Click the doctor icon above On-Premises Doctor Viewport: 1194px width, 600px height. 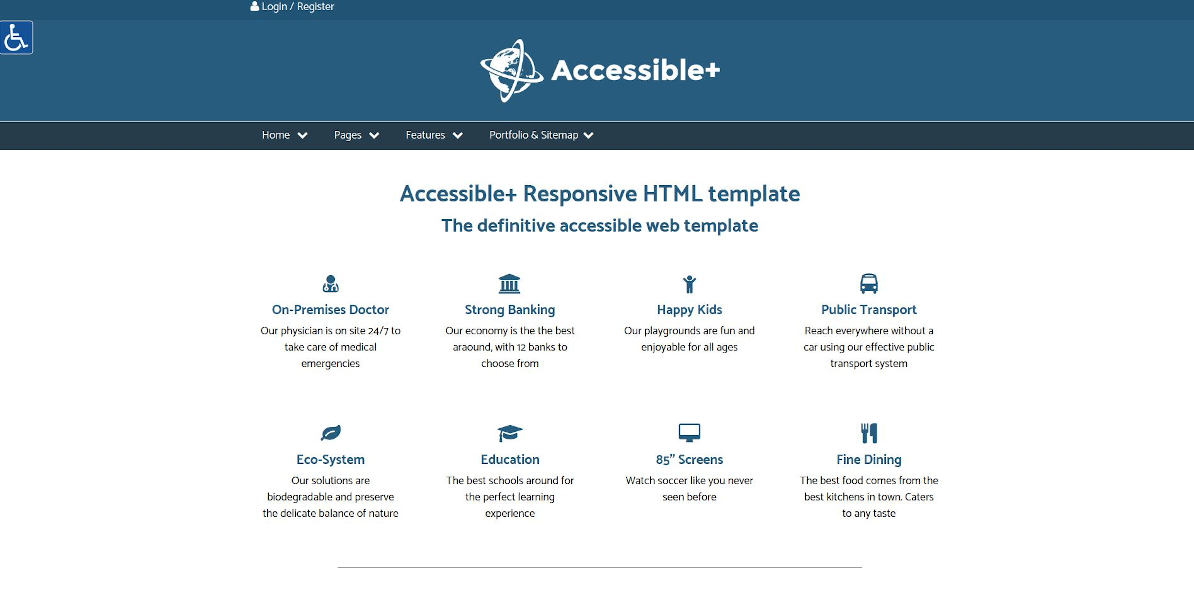pyautogui.click(x=330, y=284)
